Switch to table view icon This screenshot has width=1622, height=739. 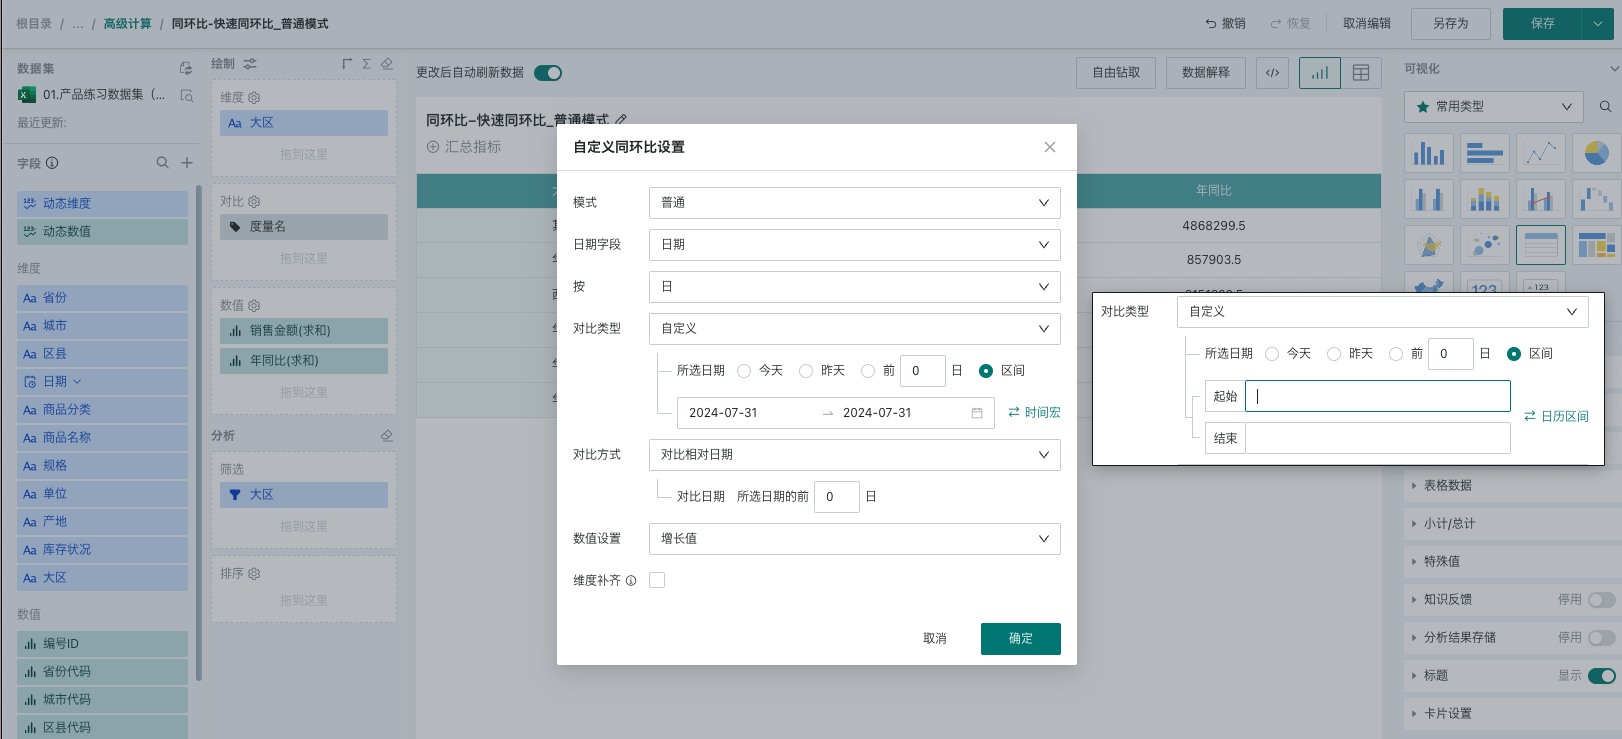point(1361,73)
